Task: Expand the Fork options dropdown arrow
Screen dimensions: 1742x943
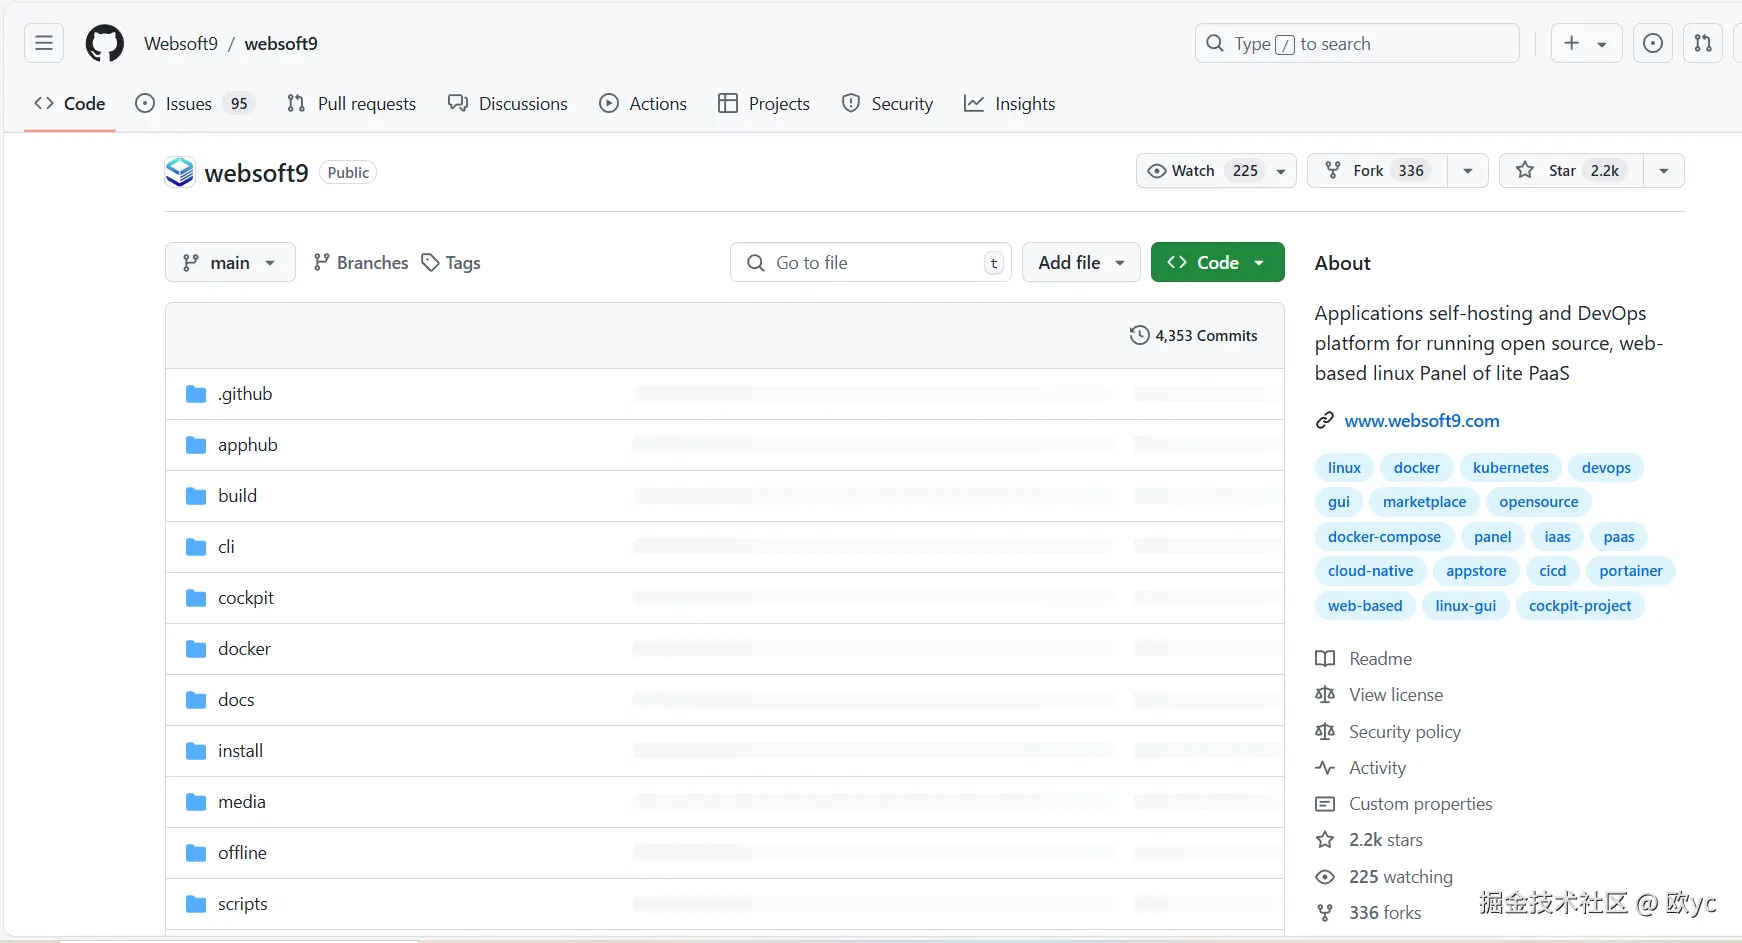Action: pyautogui.click(x=1468, y=171)
